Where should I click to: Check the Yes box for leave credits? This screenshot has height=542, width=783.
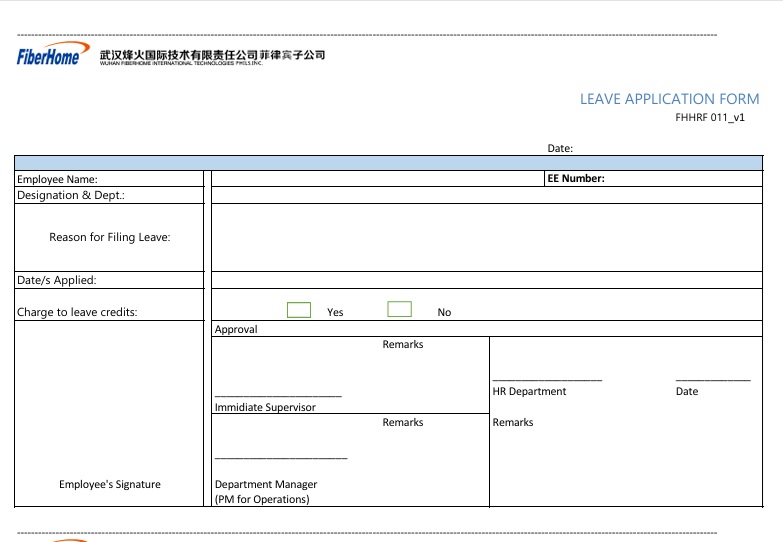[x=299, y=310]
